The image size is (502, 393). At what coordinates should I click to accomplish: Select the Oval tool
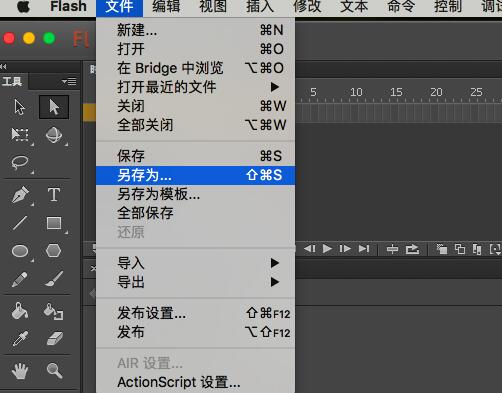click(x=20, y=251)
